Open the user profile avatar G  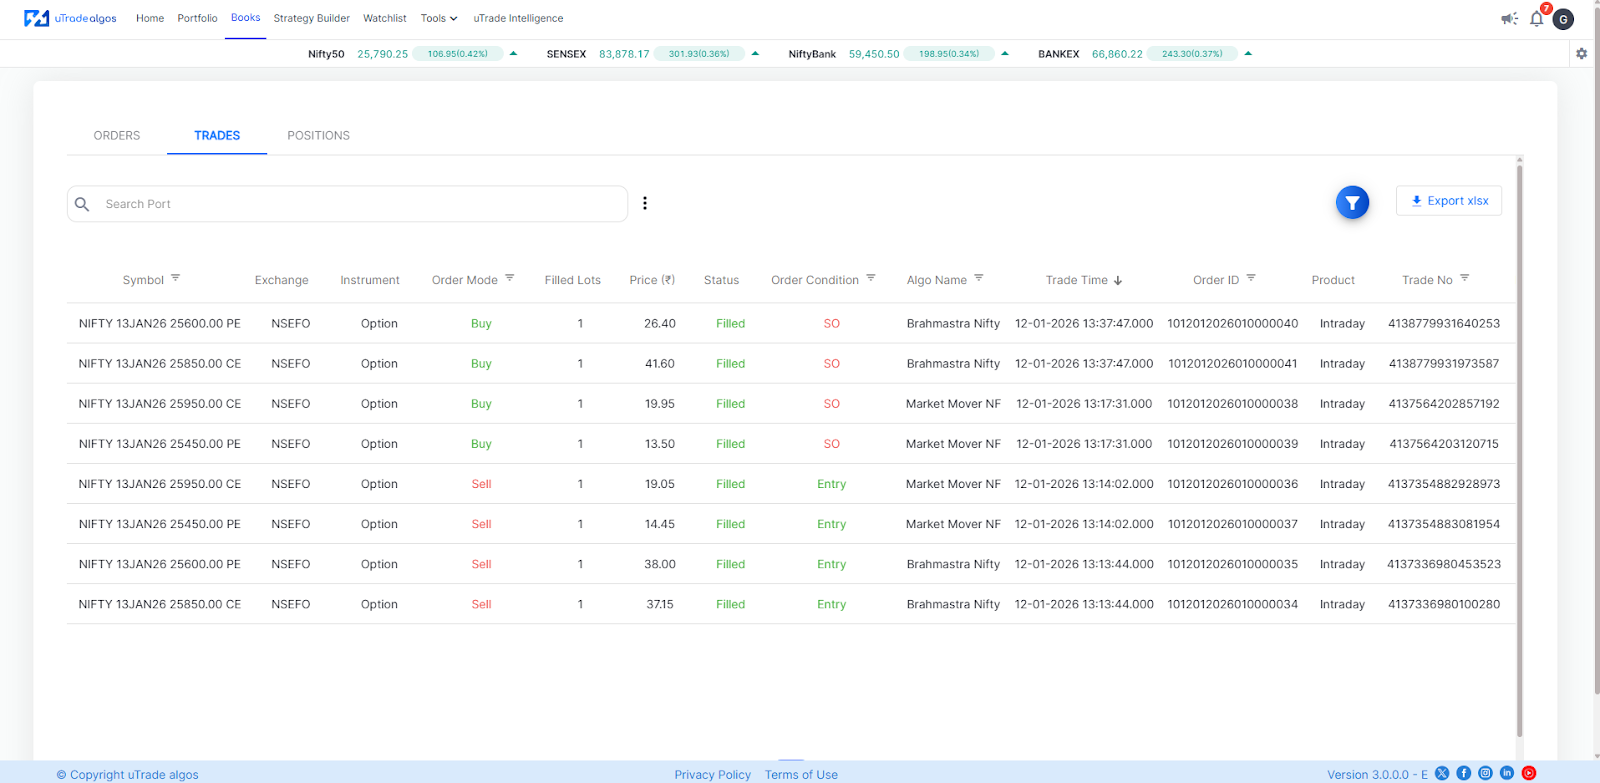point(1563,19)
